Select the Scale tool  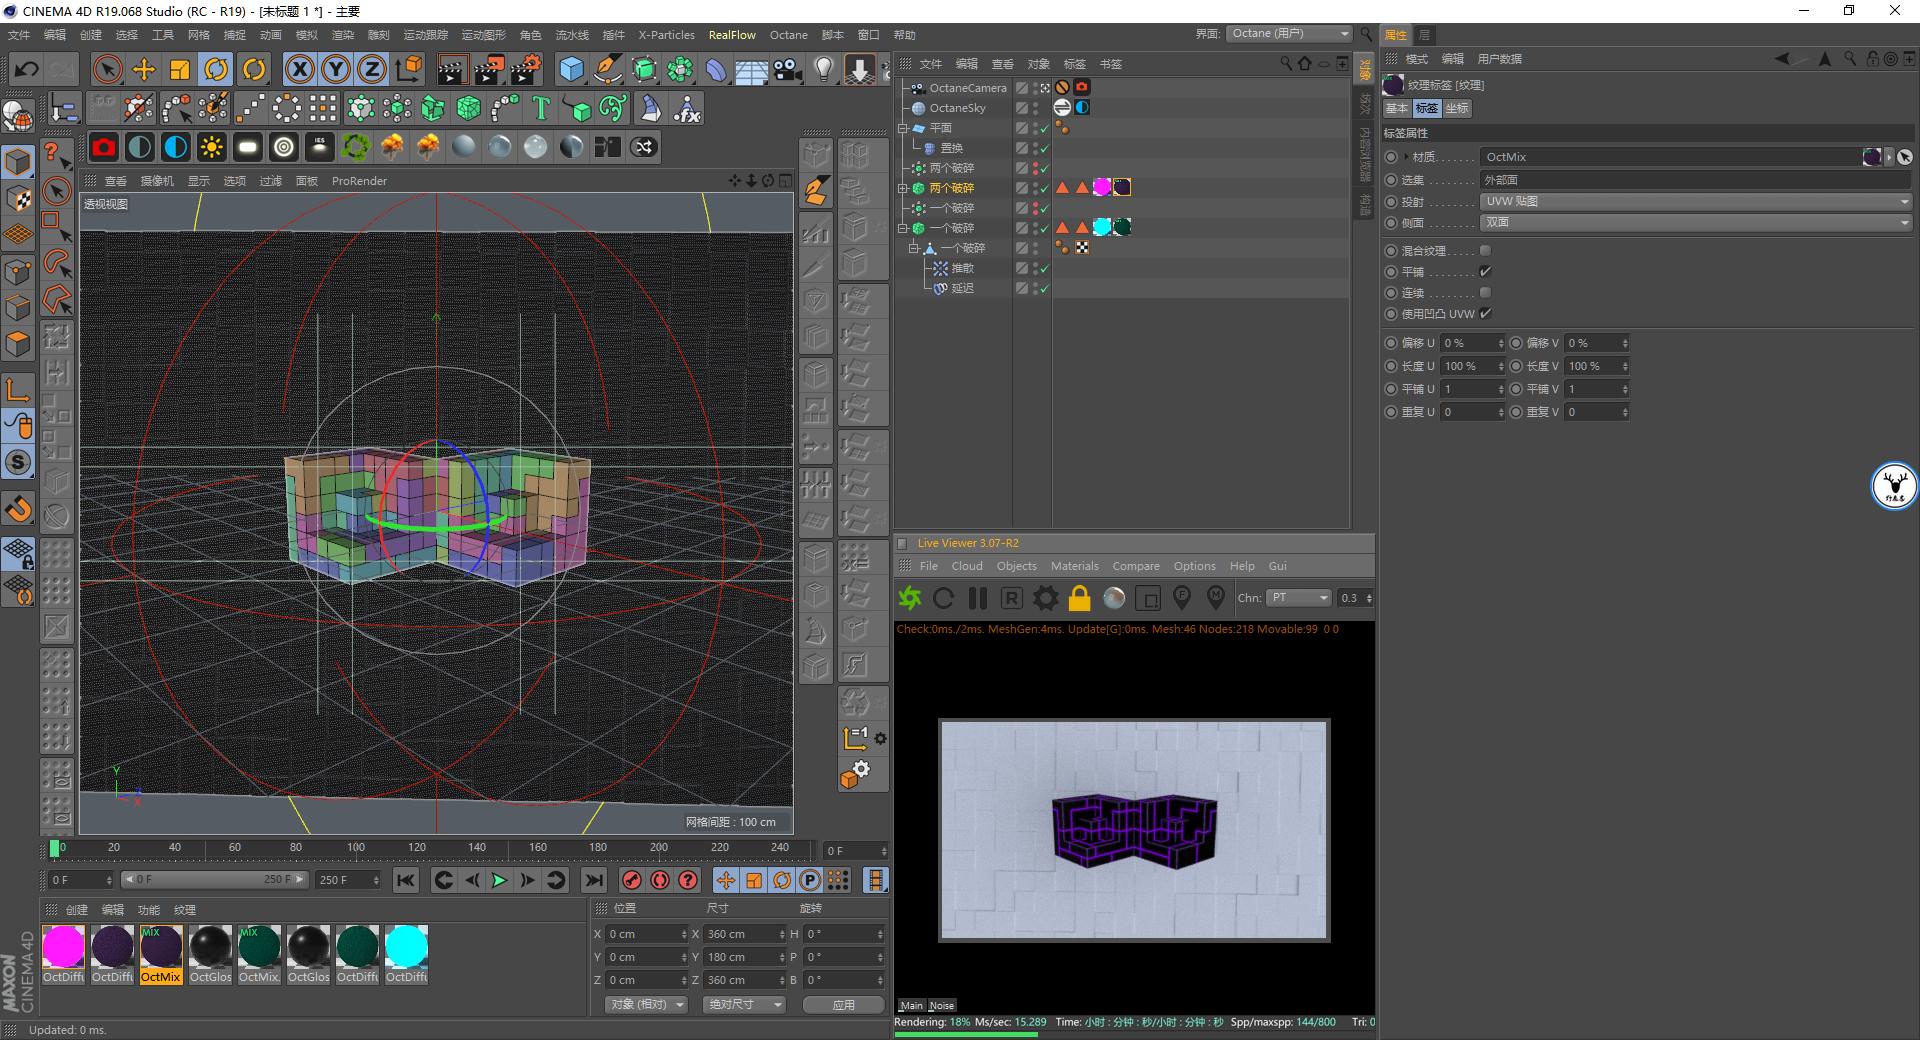coord(180,69)
